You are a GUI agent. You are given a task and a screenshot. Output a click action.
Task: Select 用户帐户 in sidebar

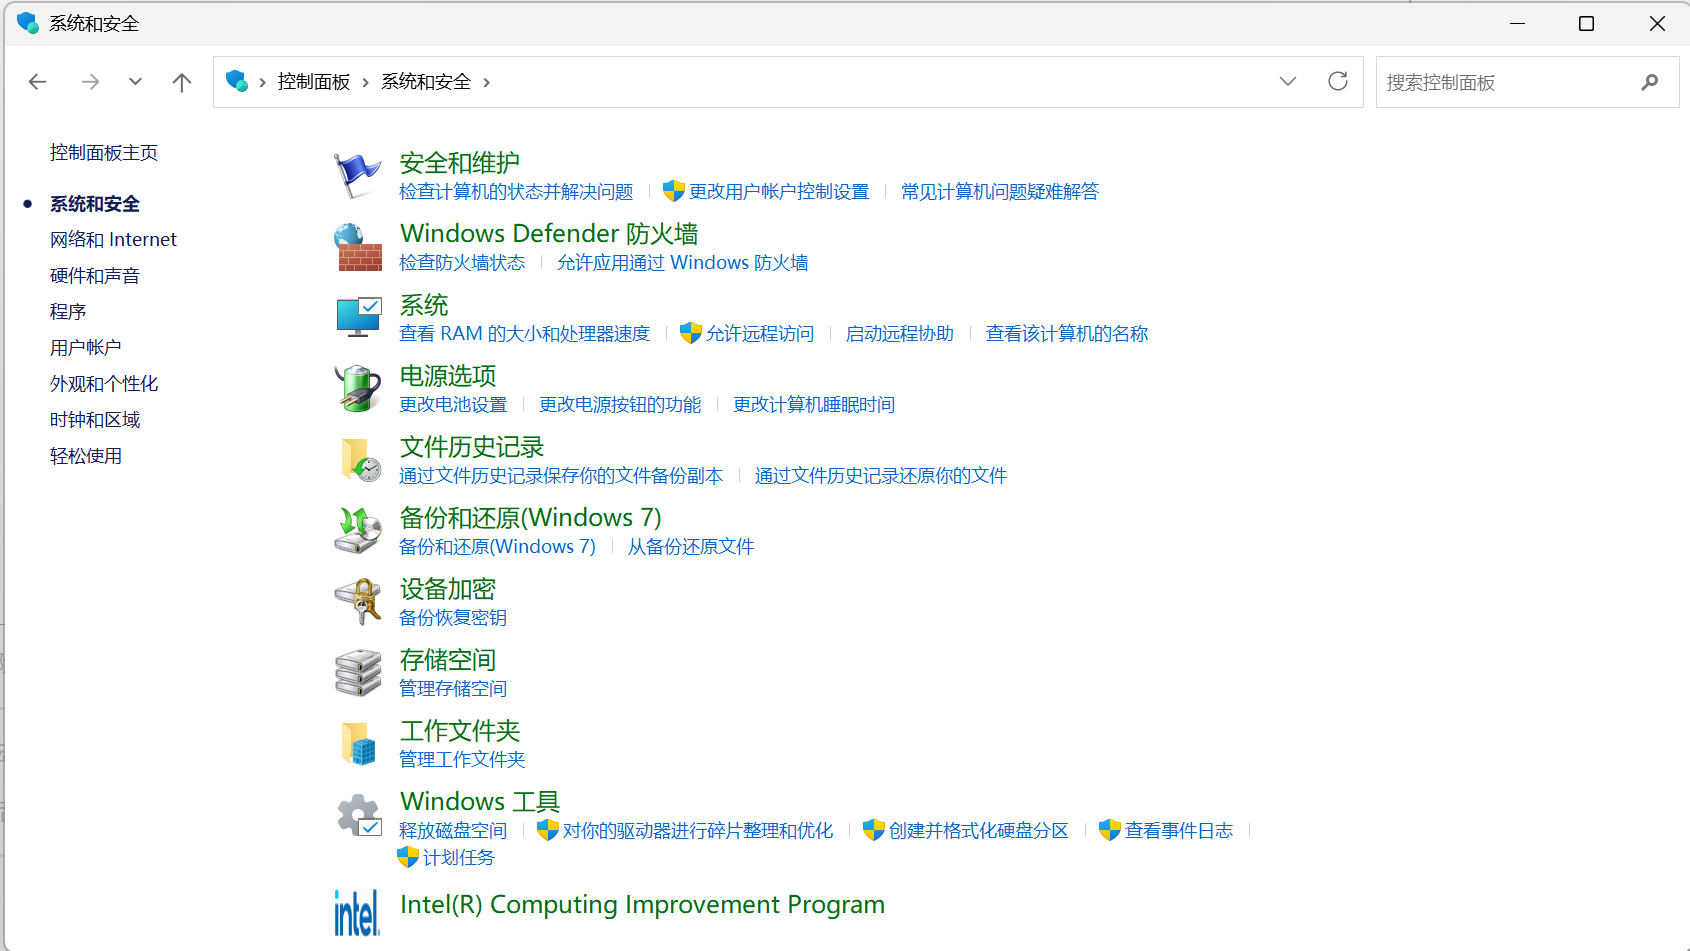coord(86,348)
